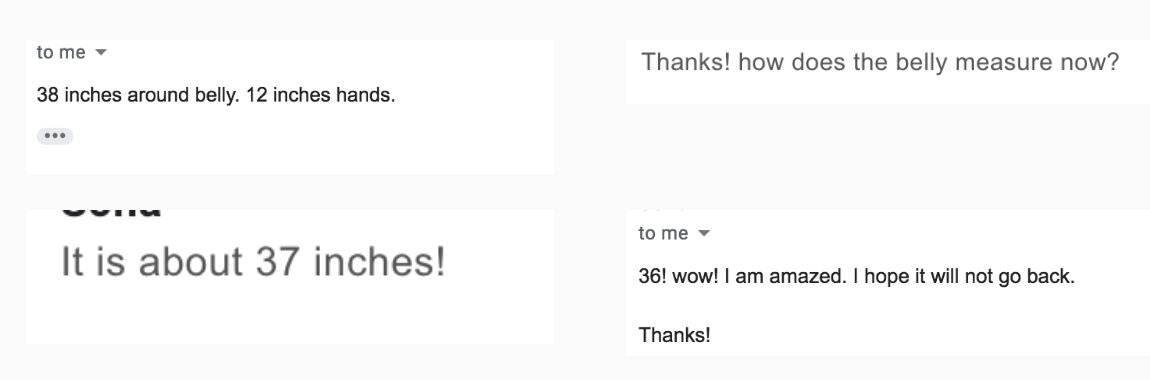
Task: Click the number 12 before inches hands
Action: pyautogui.click(x=257, y=95)
